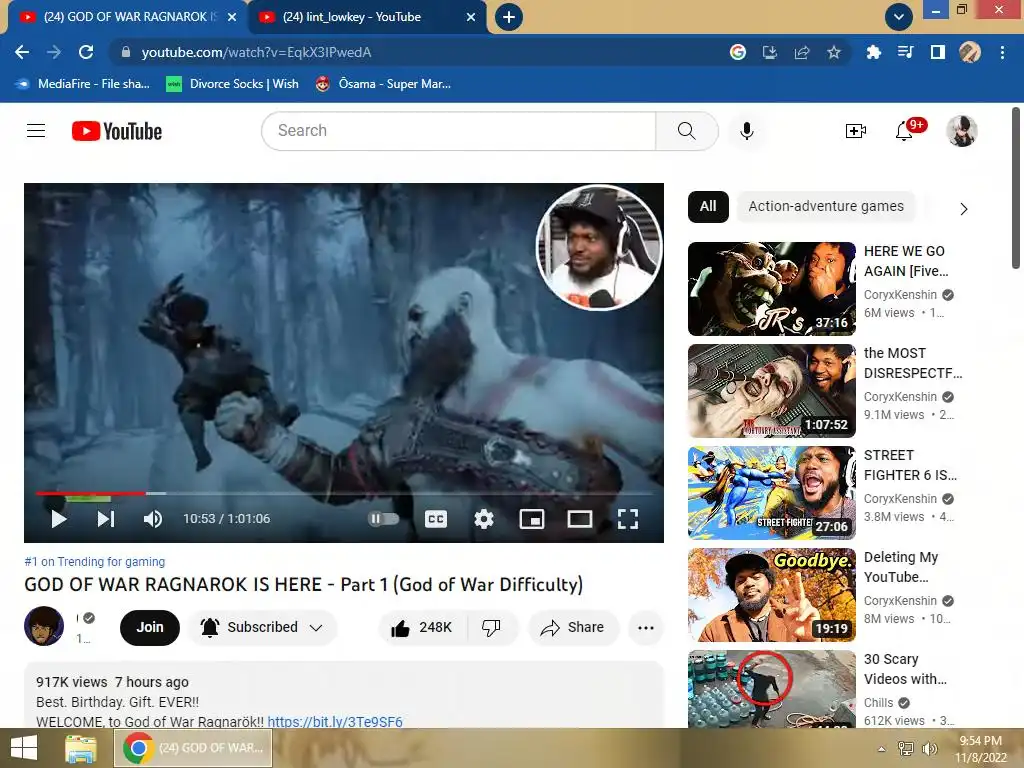The height and width of the screenshot is (768, 1024).
Task: Switch to theater mode
Action: point(579,519)
